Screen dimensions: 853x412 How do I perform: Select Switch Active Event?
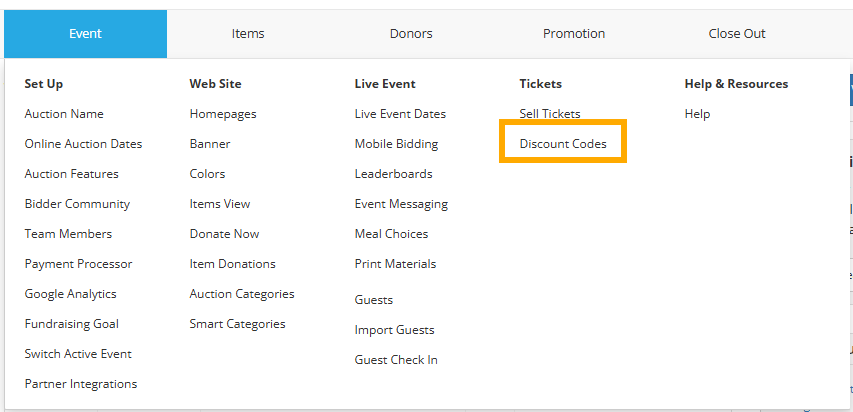coord(78,354)
